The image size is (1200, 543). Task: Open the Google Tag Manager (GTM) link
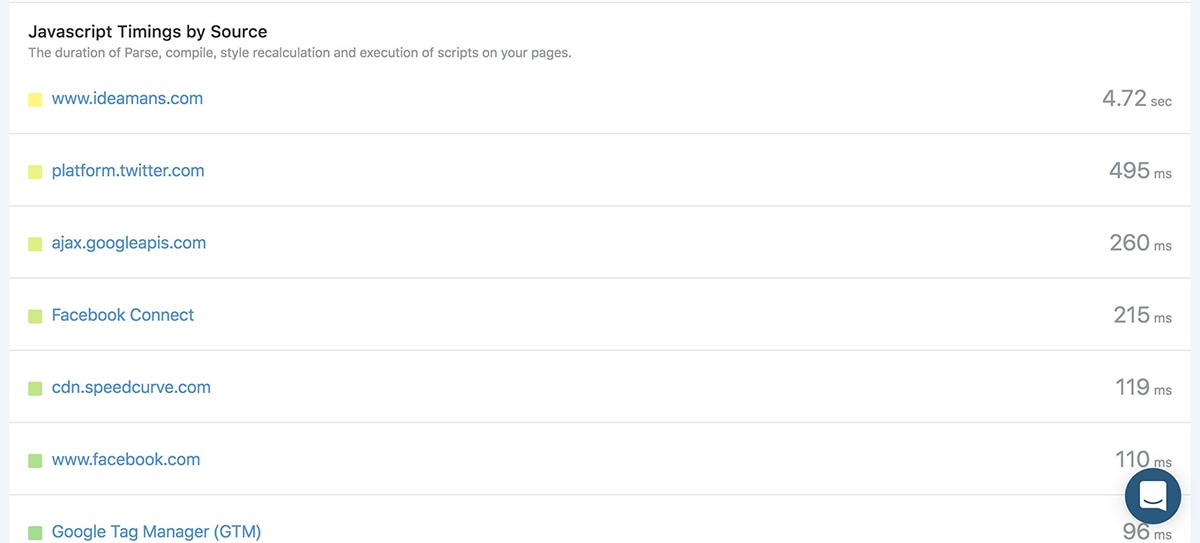point(156,532)
